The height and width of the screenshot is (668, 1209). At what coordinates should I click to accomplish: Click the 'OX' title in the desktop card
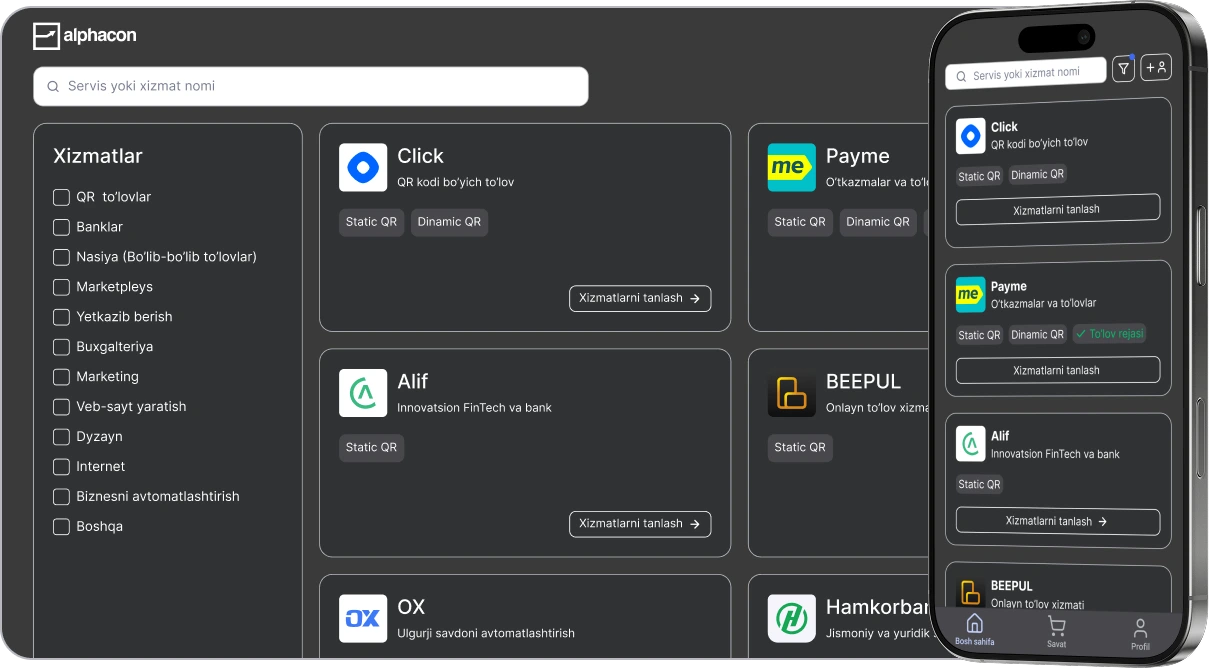411,607
